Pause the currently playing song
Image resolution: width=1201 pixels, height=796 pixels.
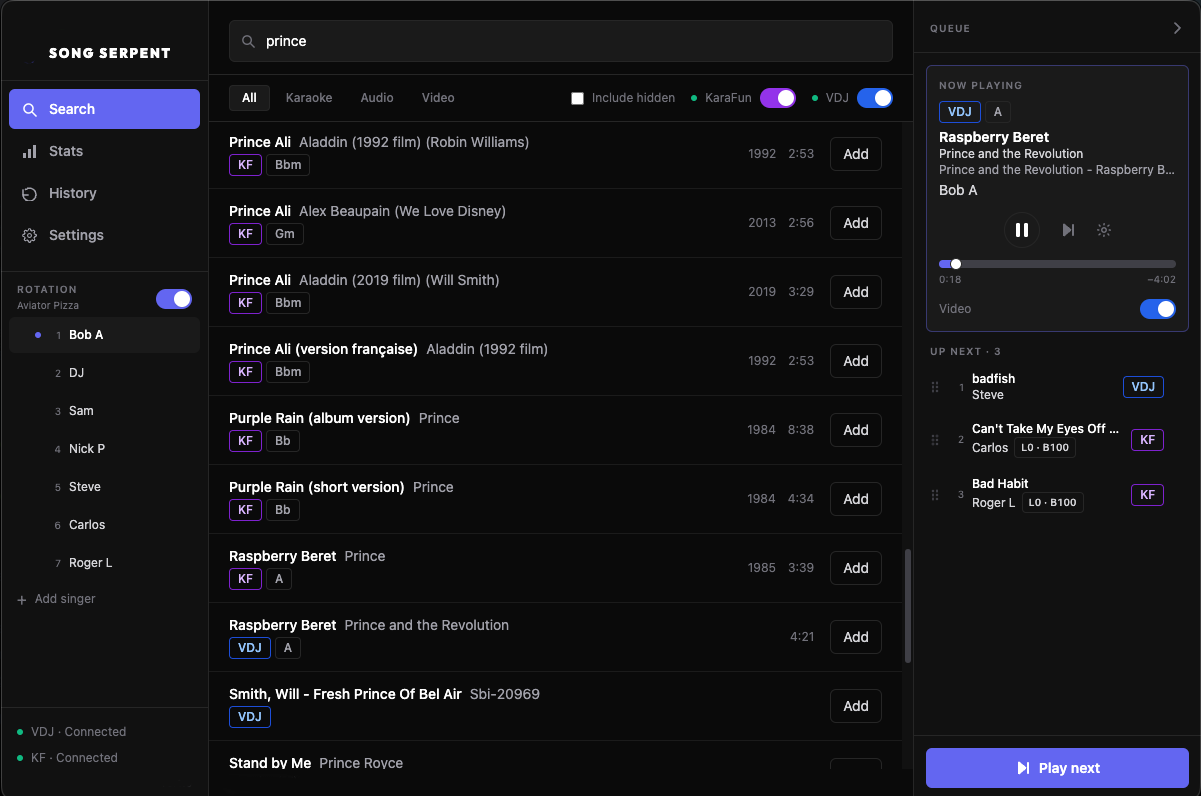pyautogui.click(x=1022, y=230)
